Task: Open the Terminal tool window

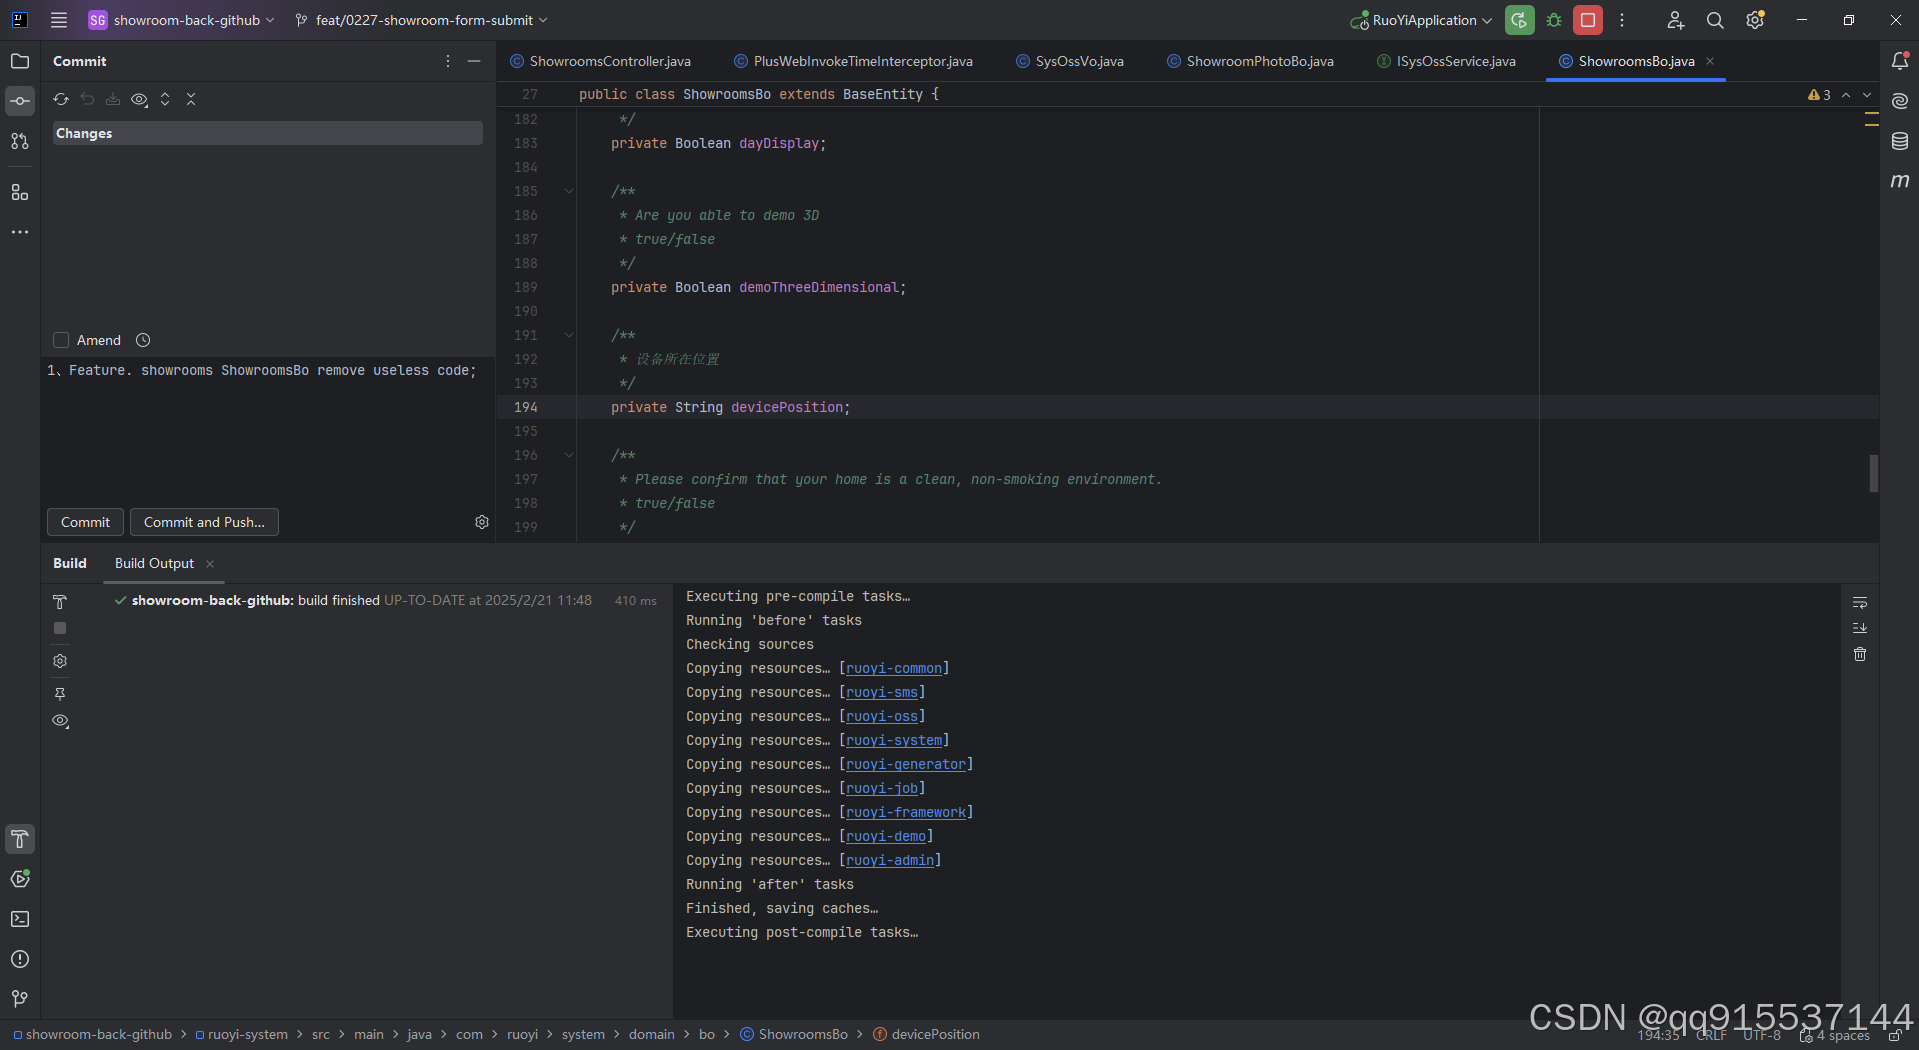Action: coord(19,919)
